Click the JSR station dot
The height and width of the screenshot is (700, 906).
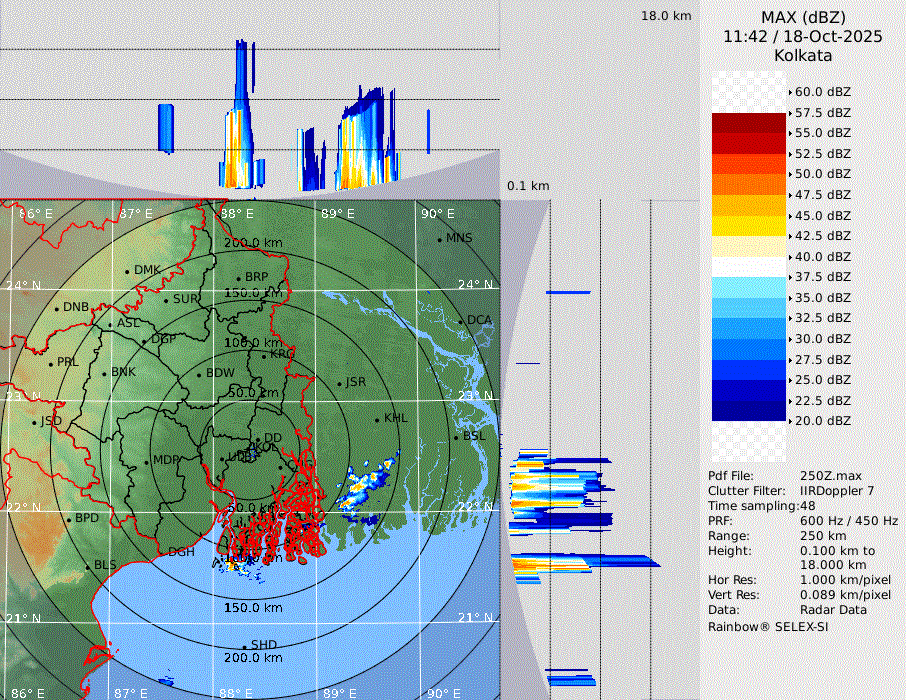click(339, 383)
